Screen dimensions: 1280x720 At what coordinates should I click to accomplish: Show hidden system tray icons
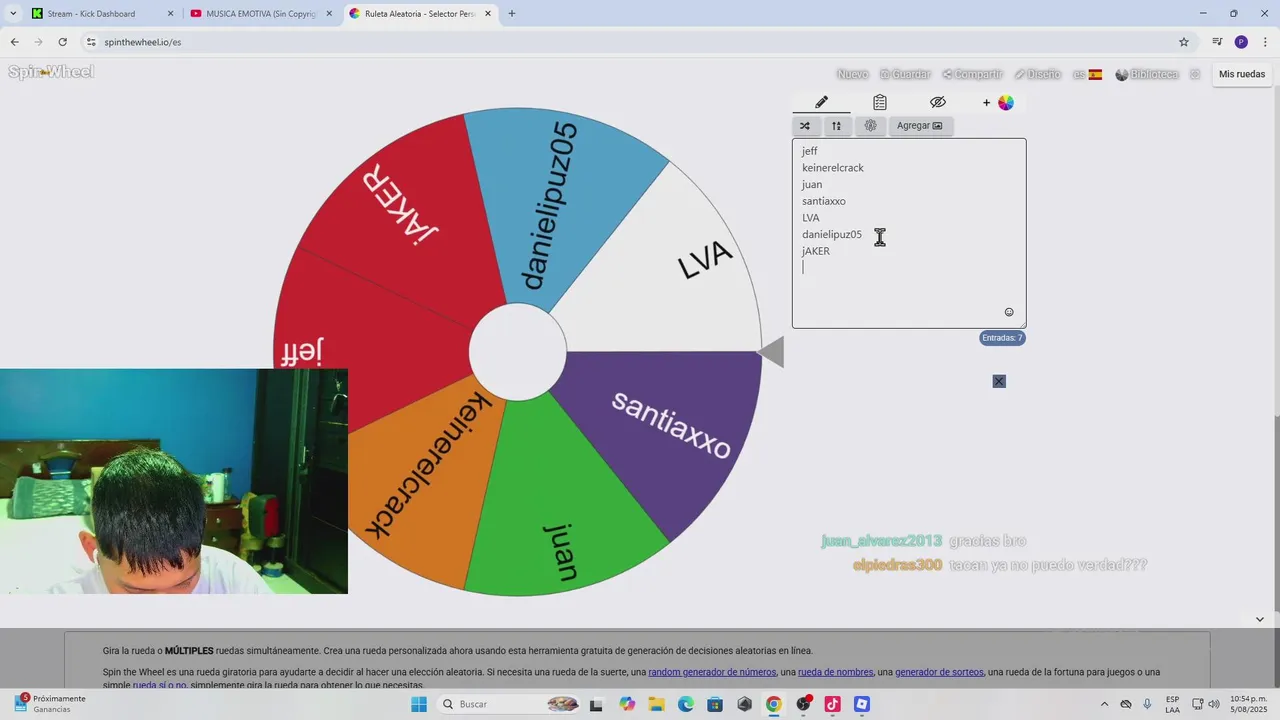coord(1104,704)
